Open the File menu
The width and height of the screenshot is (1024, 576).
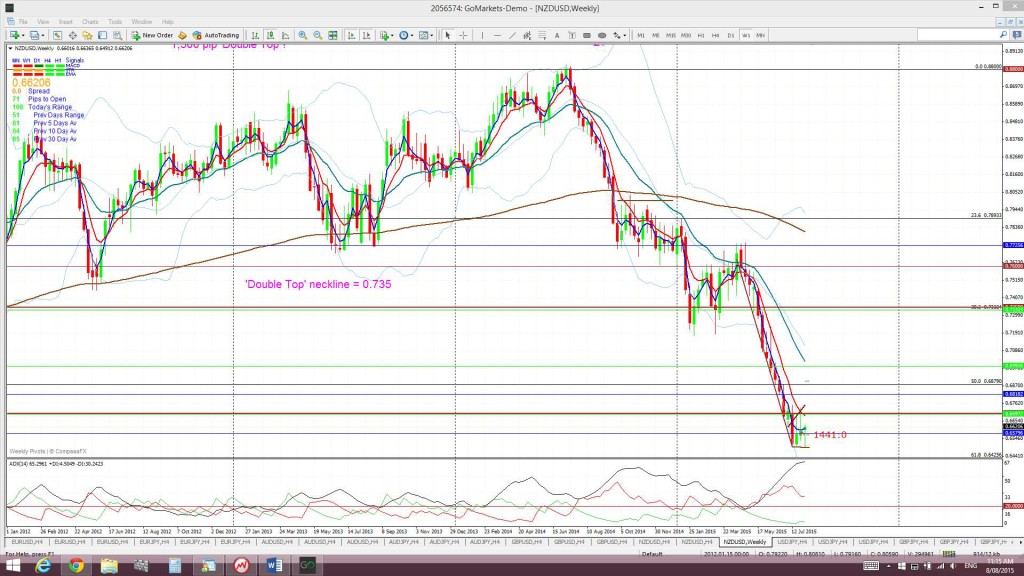[x=23, y=22]
